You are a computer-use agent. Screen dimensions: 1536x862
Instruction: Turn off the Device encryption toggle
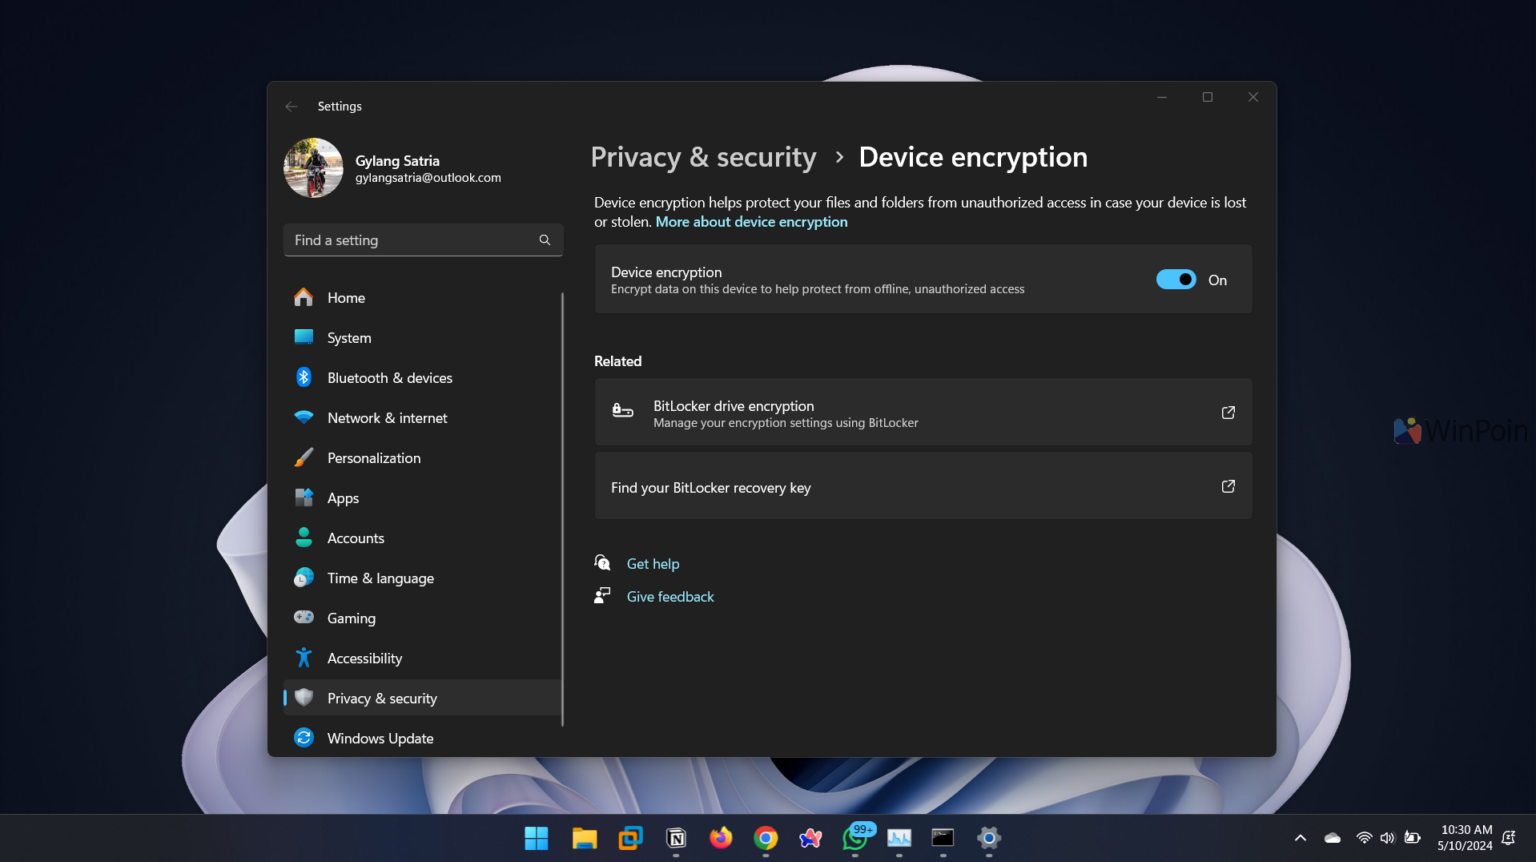(1176, 279)
